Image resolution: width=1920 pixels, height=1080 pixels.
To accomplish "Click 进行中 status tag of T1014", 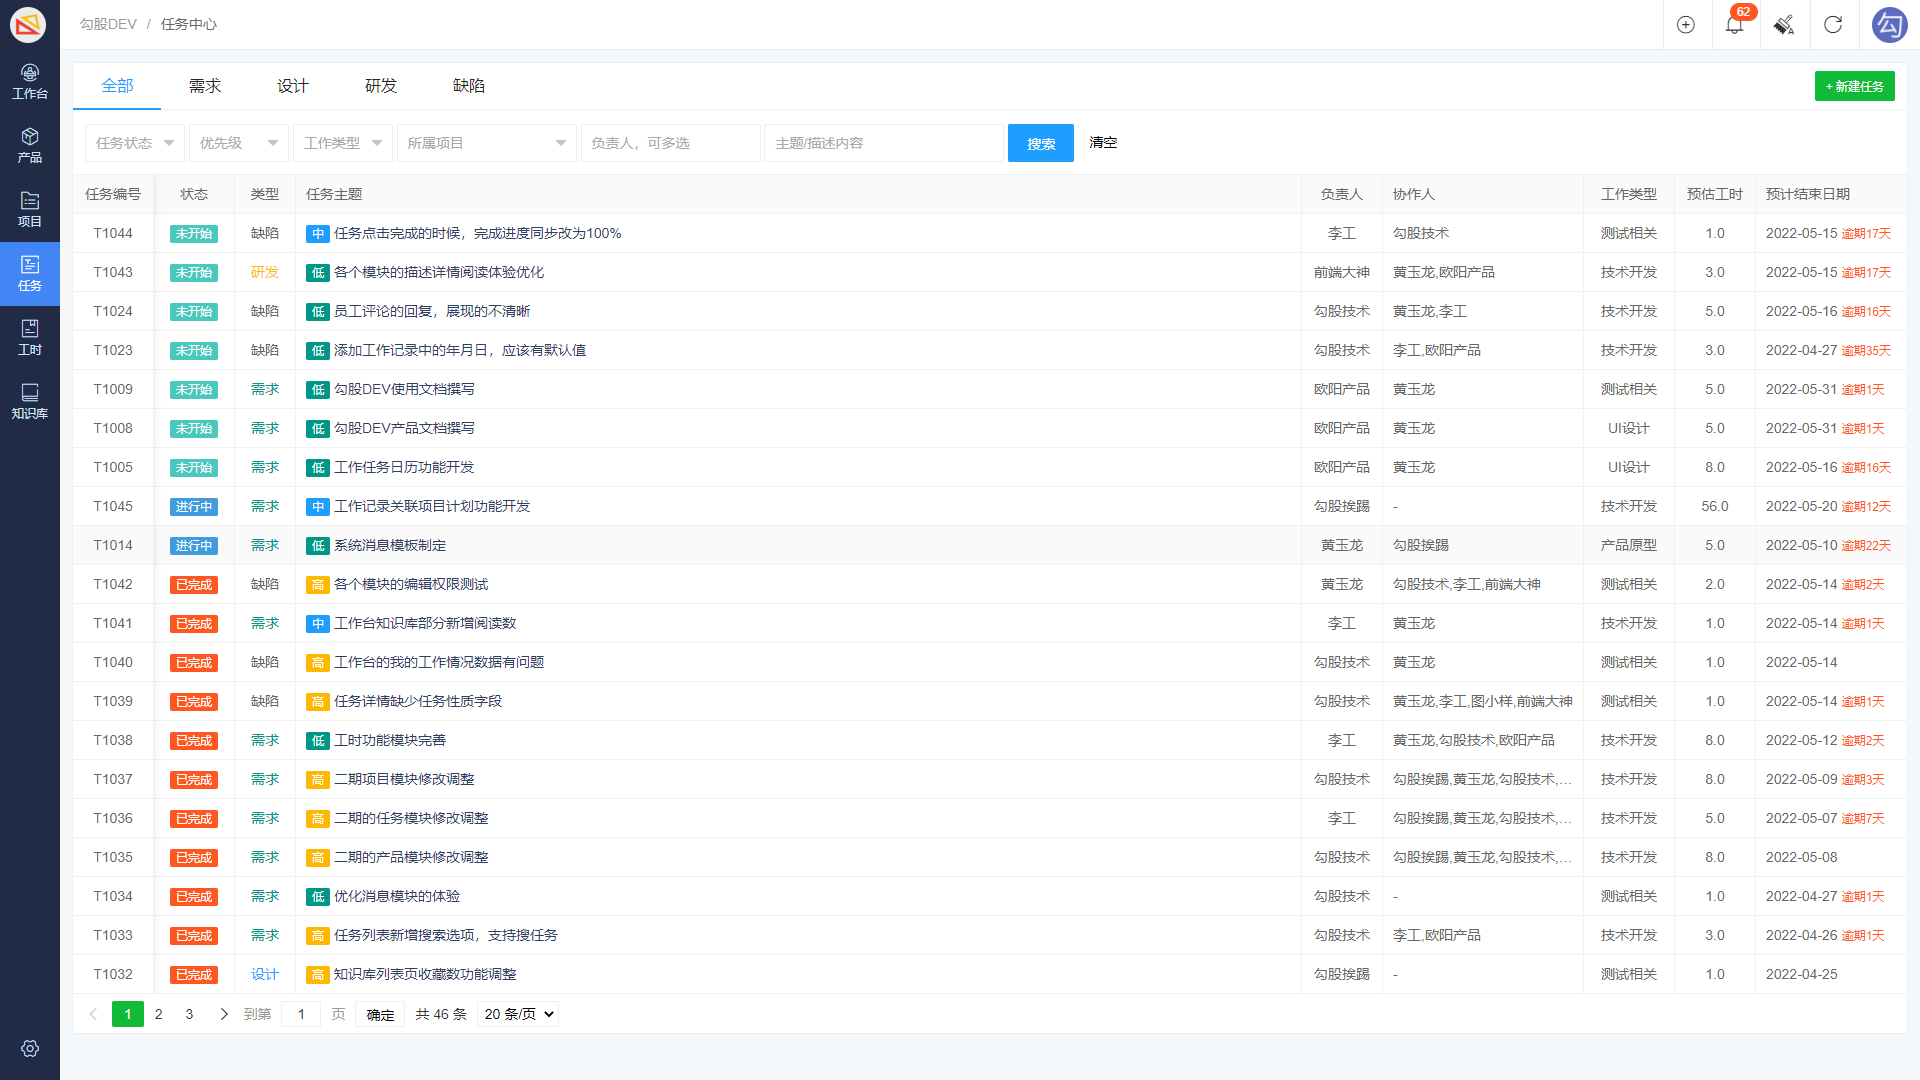I will click(194, 546).
